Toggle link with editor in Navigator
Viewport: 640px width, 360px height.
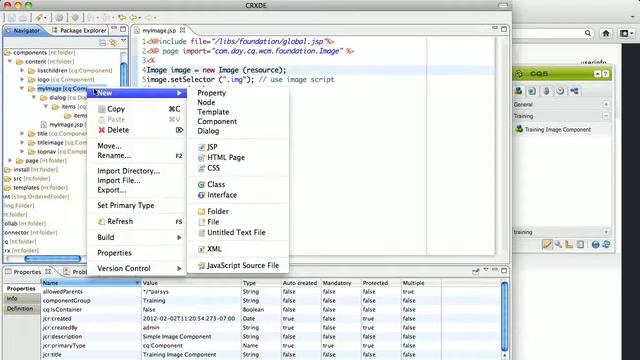(113, 42)
